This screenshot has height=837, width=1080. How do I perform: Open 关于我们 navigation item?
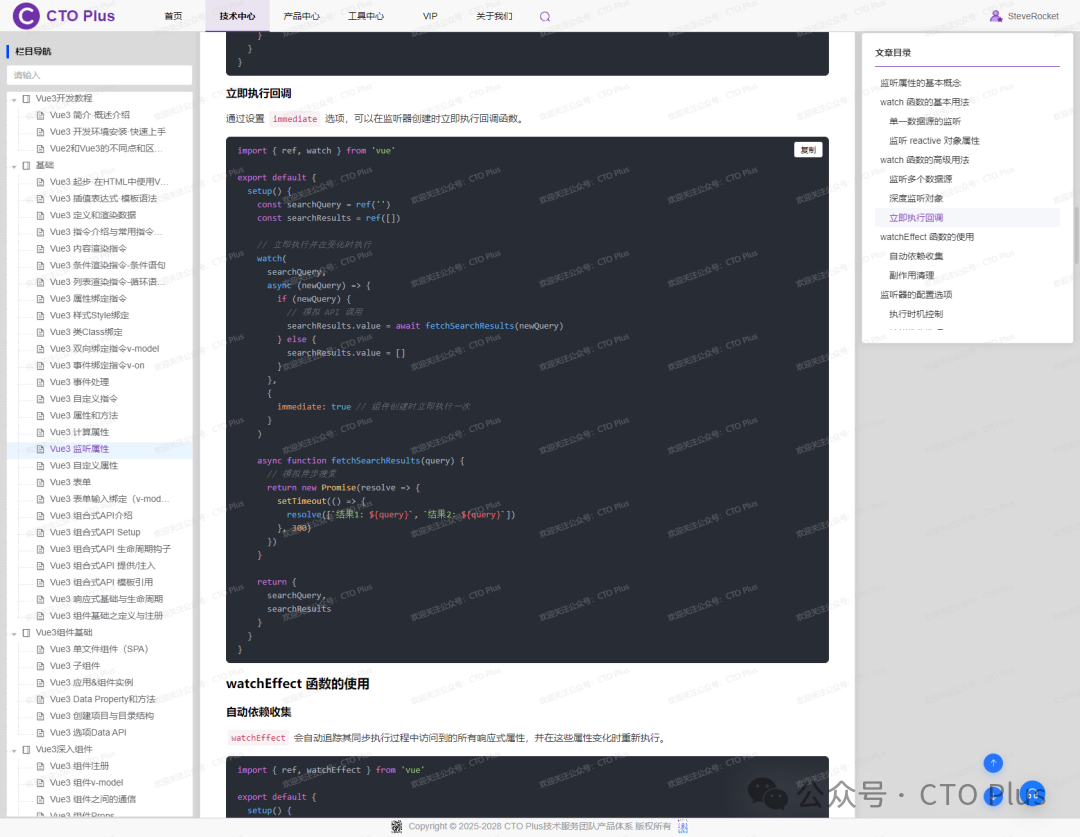(x=495, y=16)
